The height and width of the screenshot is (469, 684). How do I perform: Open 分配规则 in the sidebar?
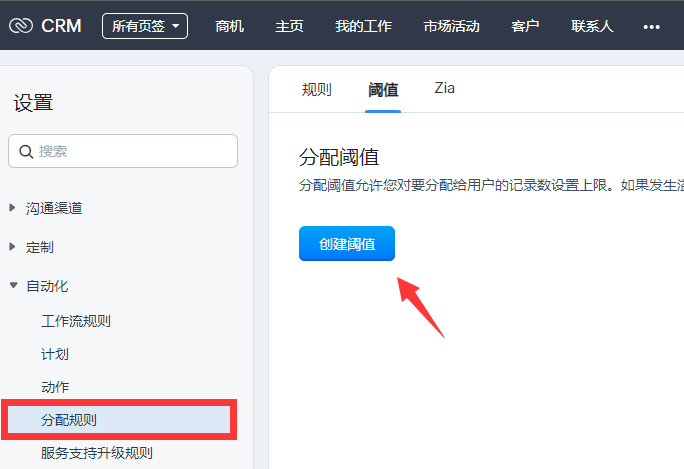[69, 420]
